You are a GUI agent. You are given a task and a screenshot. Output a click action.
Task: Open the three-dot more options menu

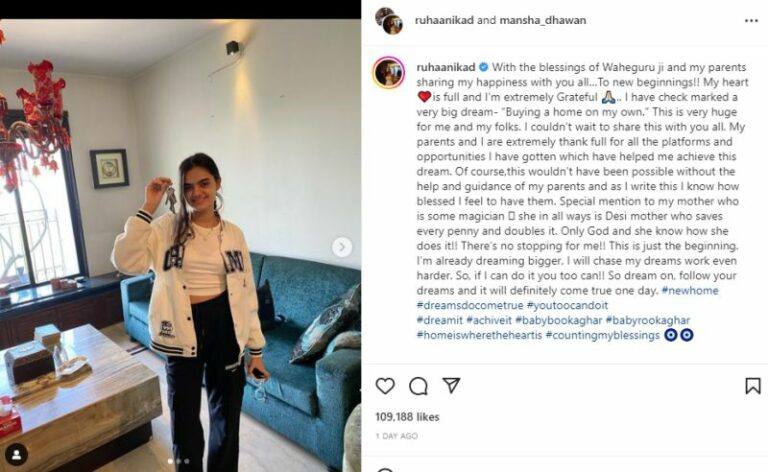coord(751,21)
